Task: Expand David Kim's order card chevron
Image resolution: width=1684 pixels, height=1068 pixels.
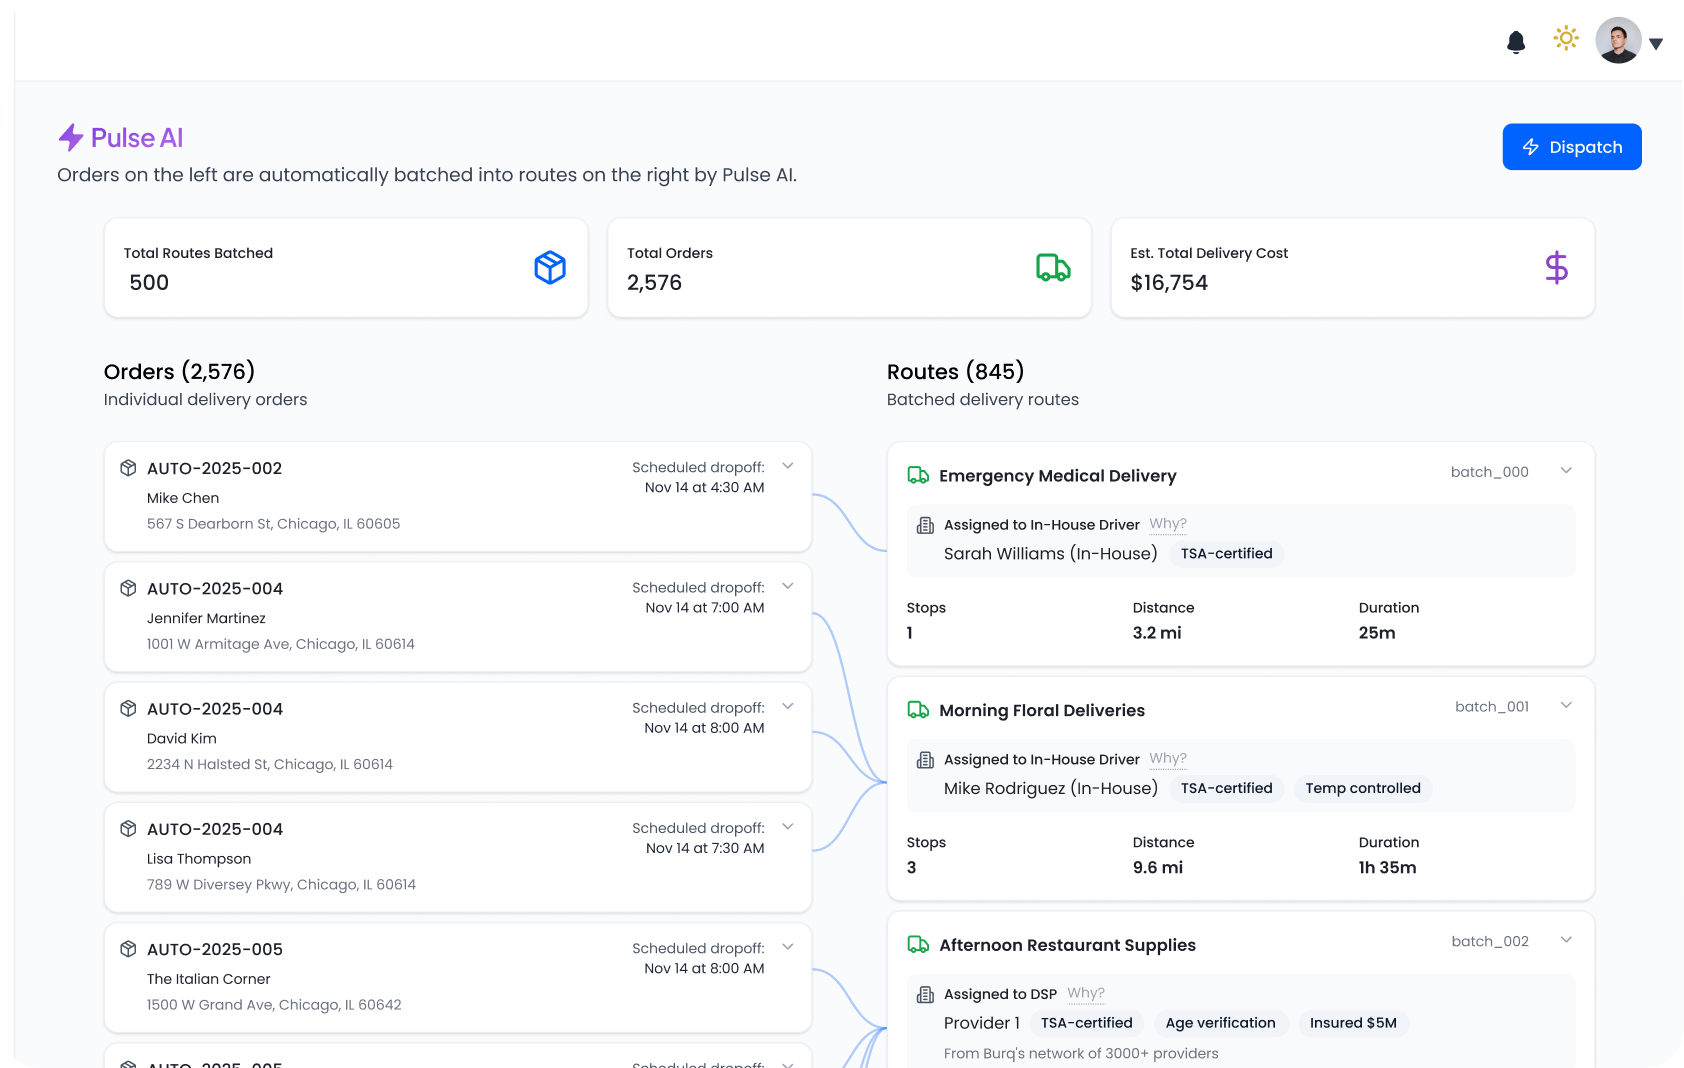Action: pyautogui.click(x=788, y=706)
